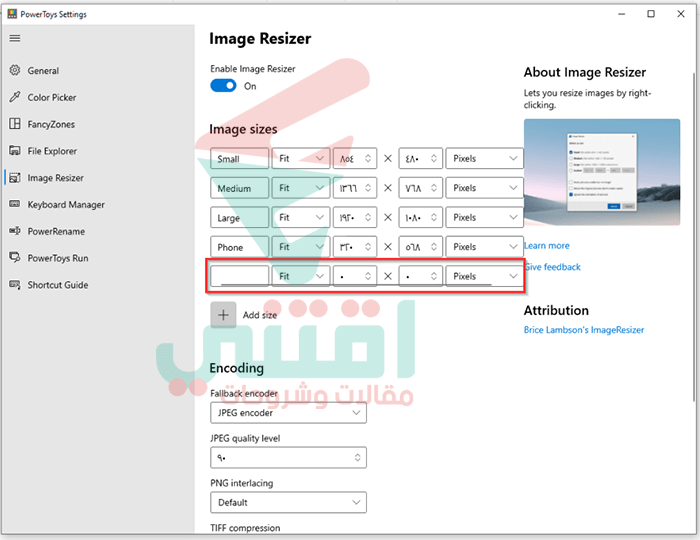Select PowerToys Run in sidebar
Image resolution: width=700 pixels, height=540 pixels.
(x=58, y=258)
